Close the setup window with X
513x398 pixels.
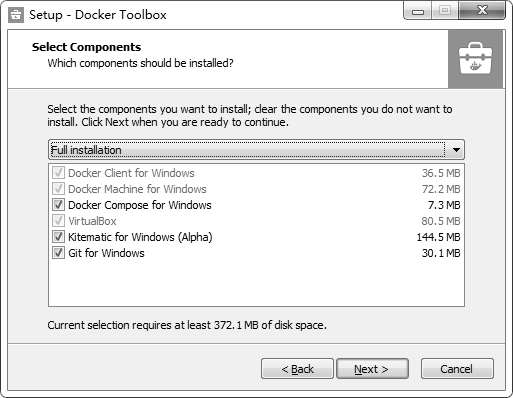pos(482,11)
